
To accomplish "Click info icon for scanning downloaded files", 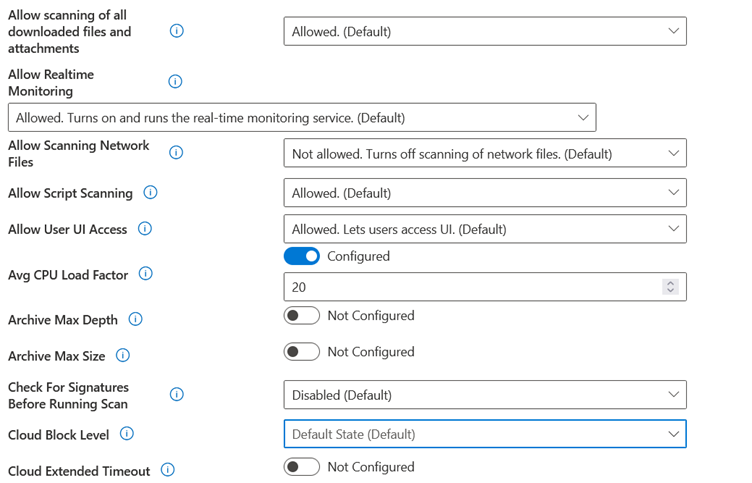I will coord(176,31).
